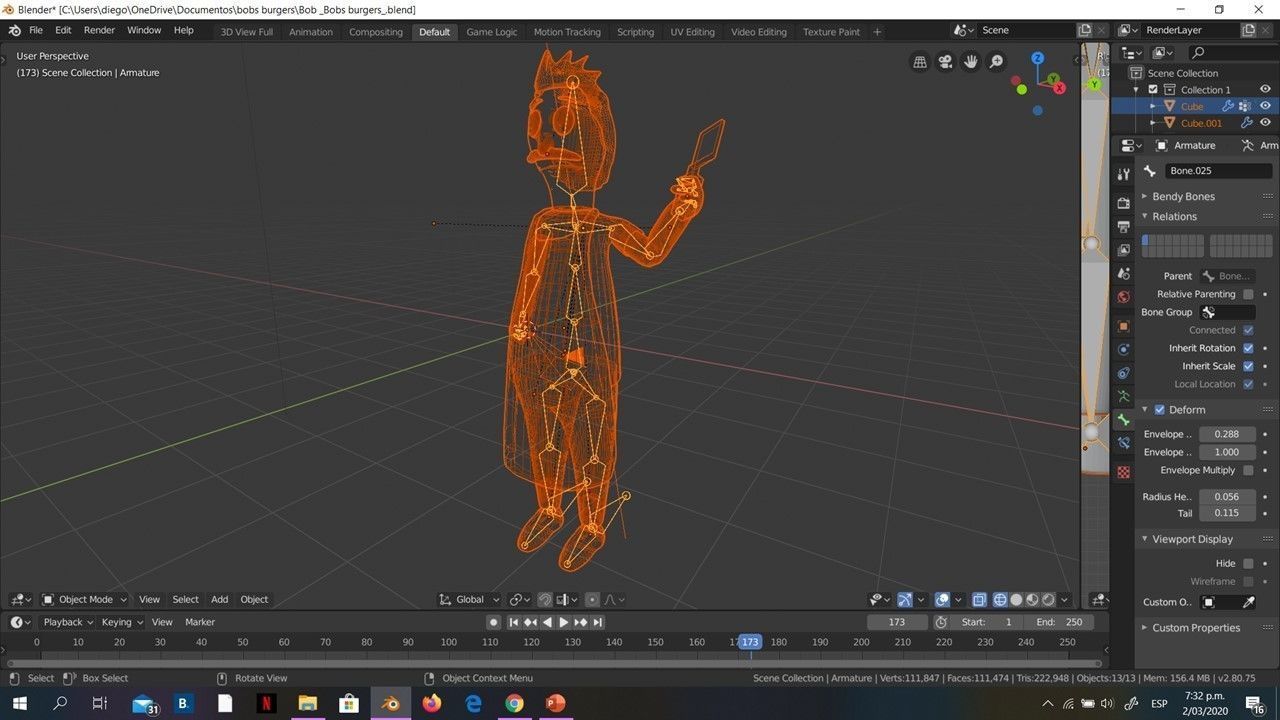Toggle X-ray display in viewport header

[x=979, y=600]
